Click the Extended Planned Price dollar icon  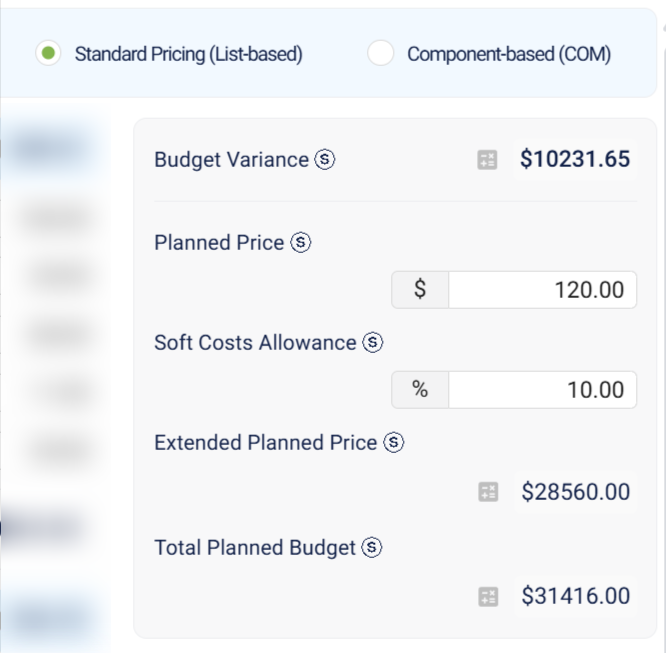[x=393, y=443]
